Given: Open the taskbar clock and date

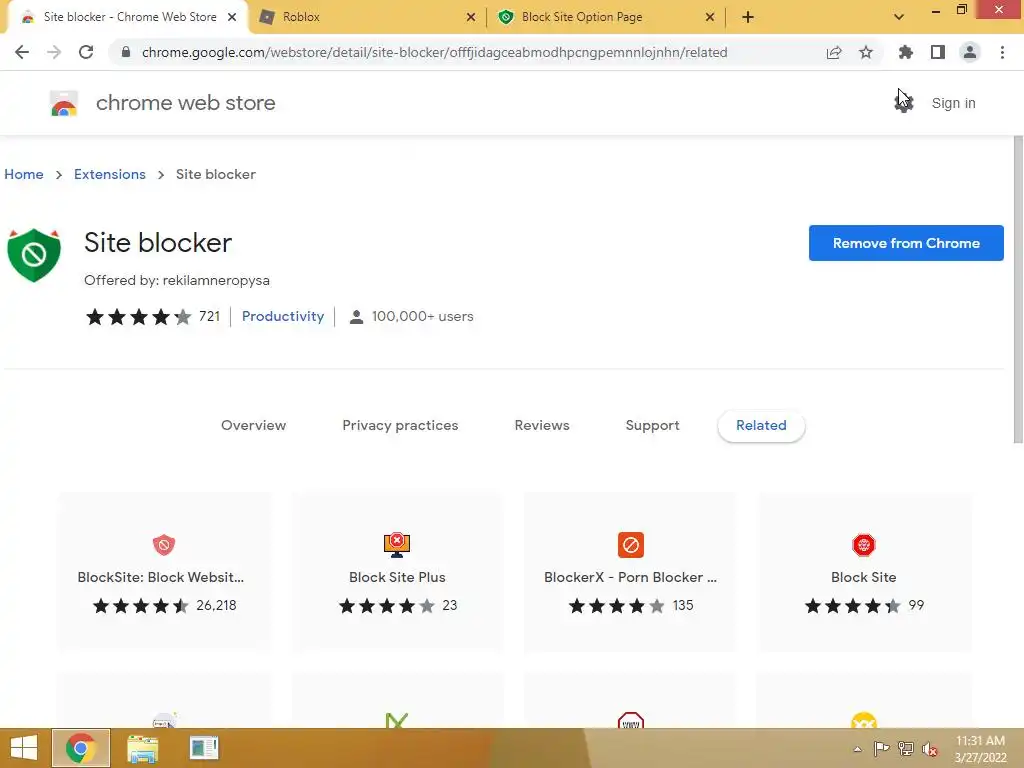Looking at the screenshot, I should (x=980, y=749).
